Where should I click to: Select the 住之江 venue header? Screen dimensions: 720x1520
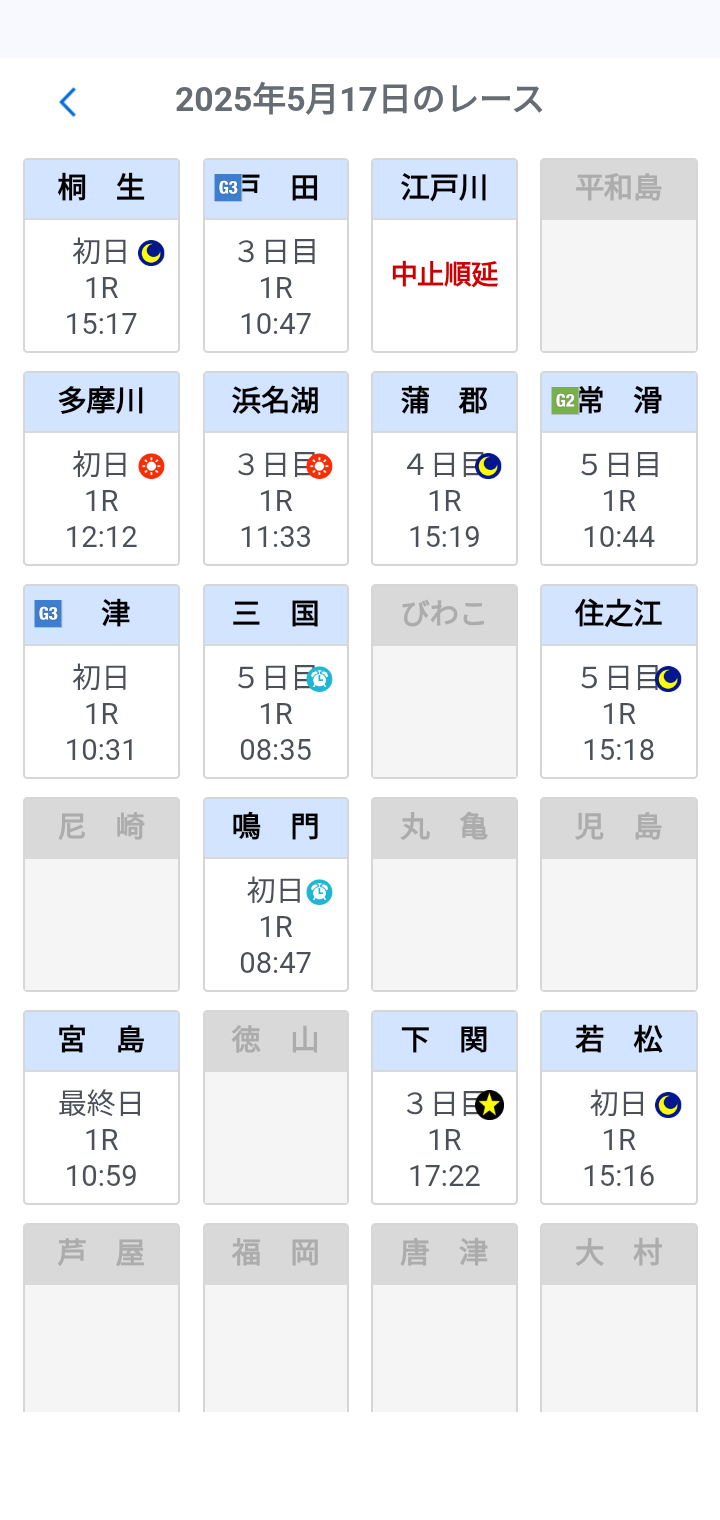tap(618, 614)
